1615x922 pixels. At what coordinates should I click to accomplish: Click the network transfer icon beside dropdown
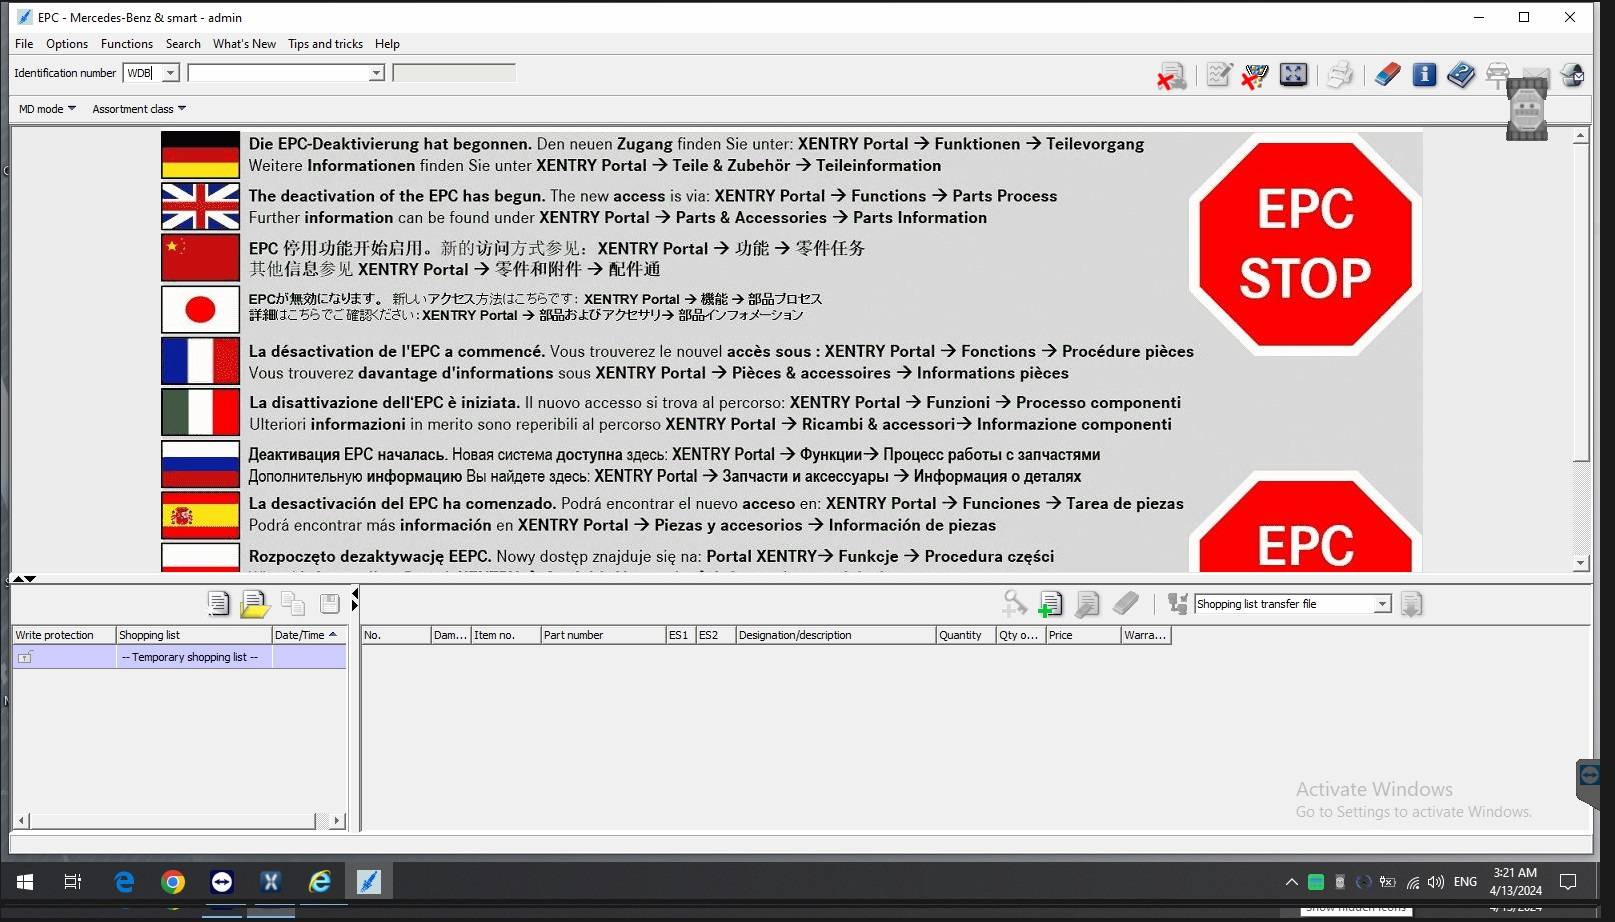tap(1177, 603)
